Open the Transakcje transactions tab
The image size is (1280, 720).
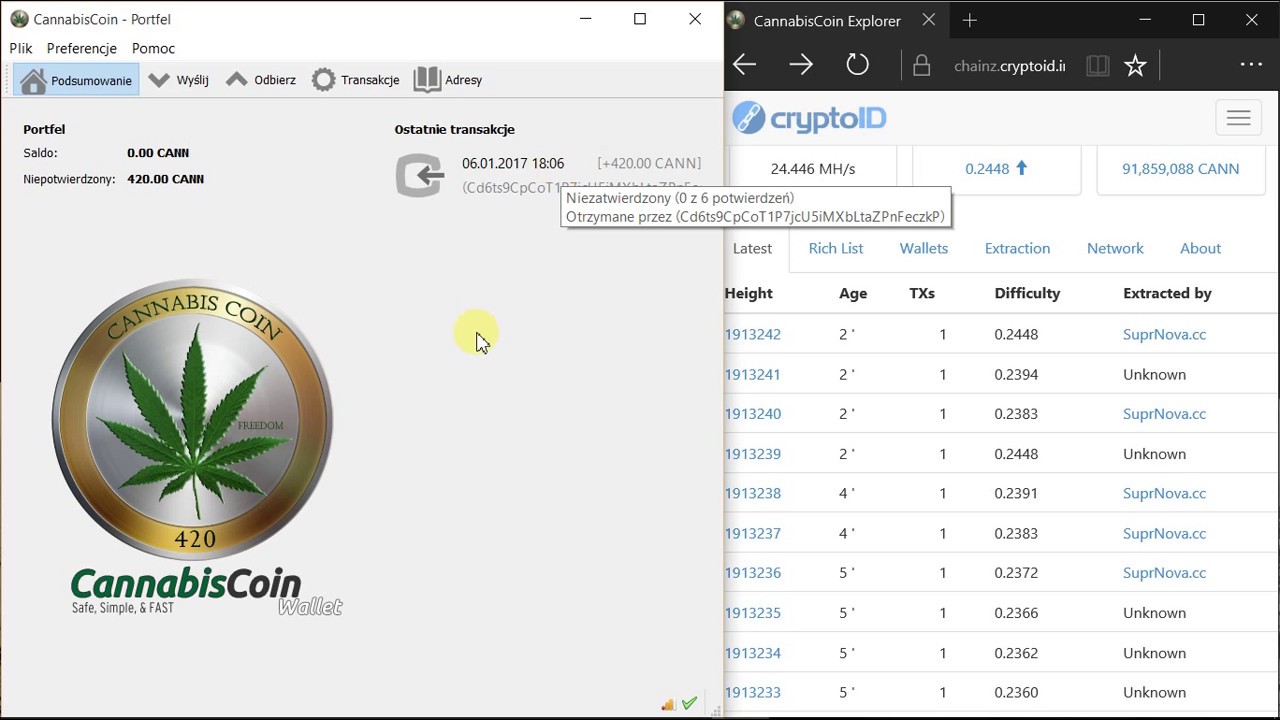pos(355,80)
